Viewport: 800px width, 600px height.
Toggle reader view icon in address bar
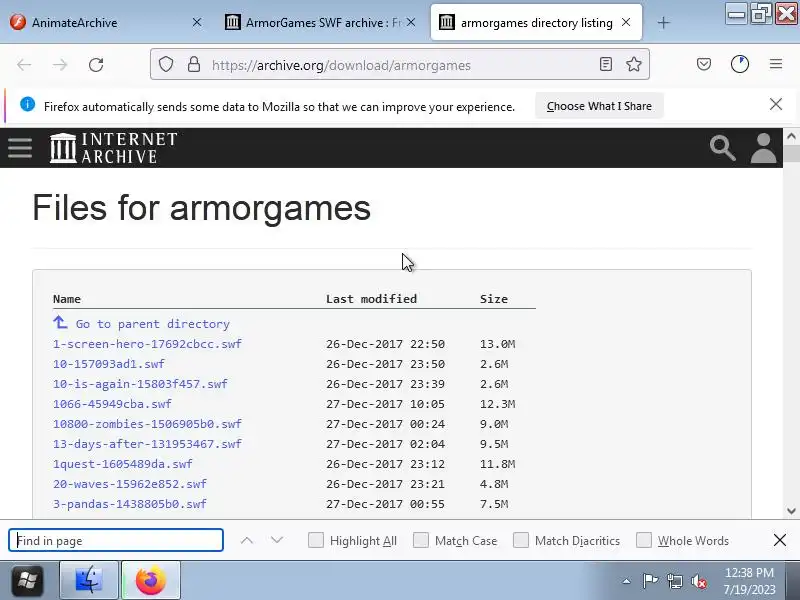pyautogui.click(x=606, y=64)
